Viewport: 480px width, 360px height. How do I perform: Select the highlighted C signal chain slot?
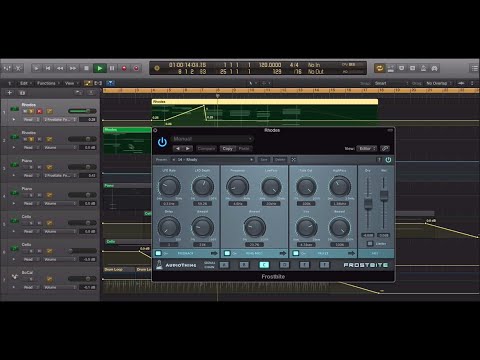(x=264, y=265)
